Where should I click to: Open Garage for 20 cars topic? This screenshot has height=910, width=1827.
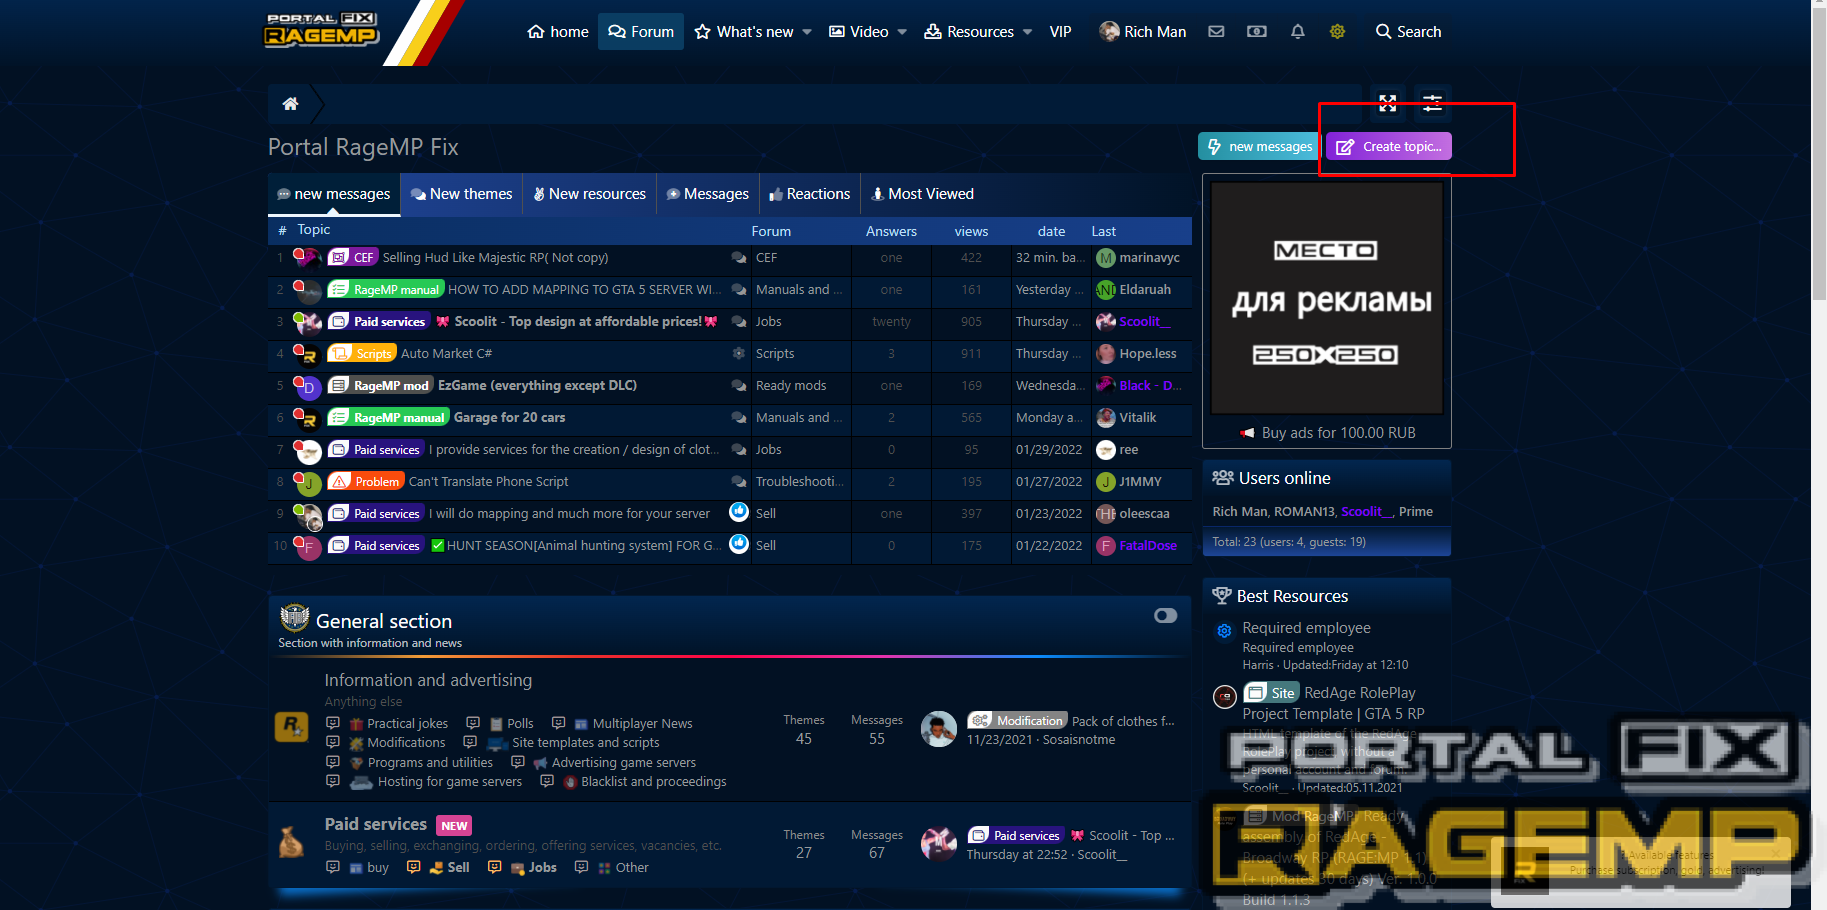click(509, 418)
